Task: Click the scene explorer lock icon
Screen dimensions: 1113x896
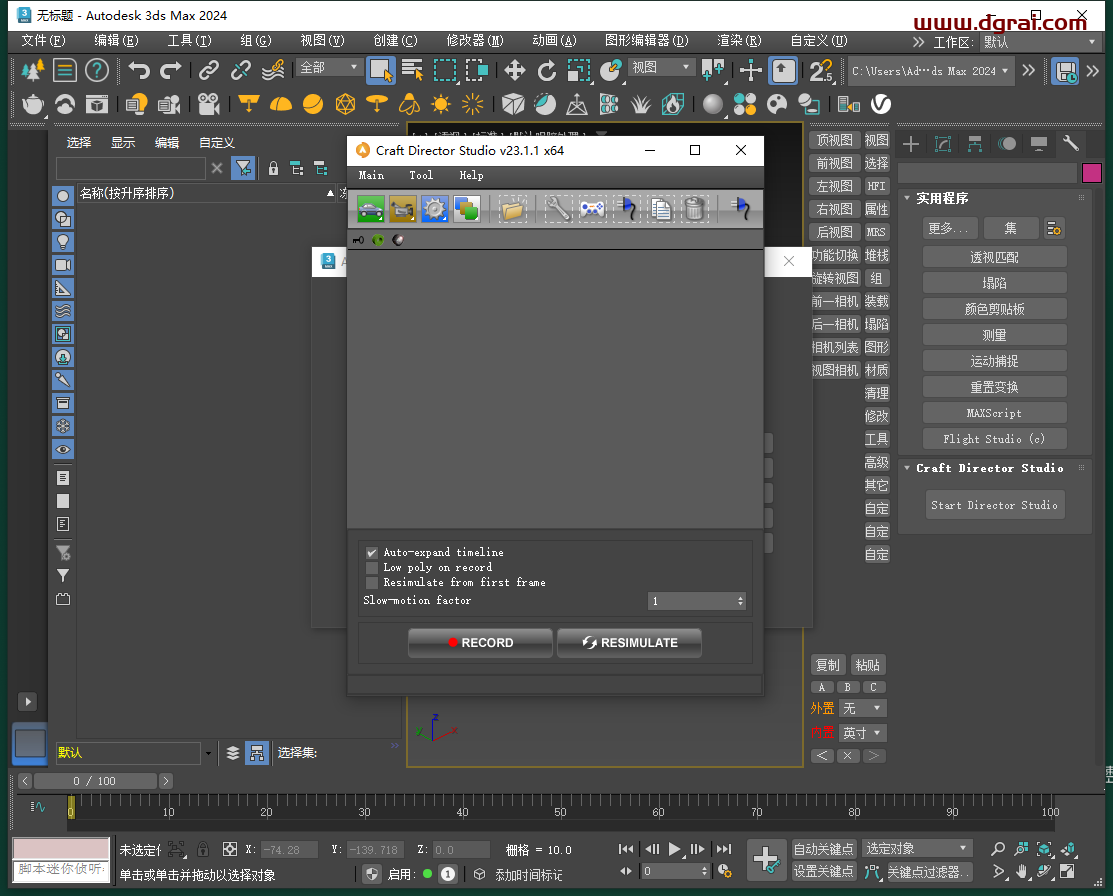Action: [273, 168]
